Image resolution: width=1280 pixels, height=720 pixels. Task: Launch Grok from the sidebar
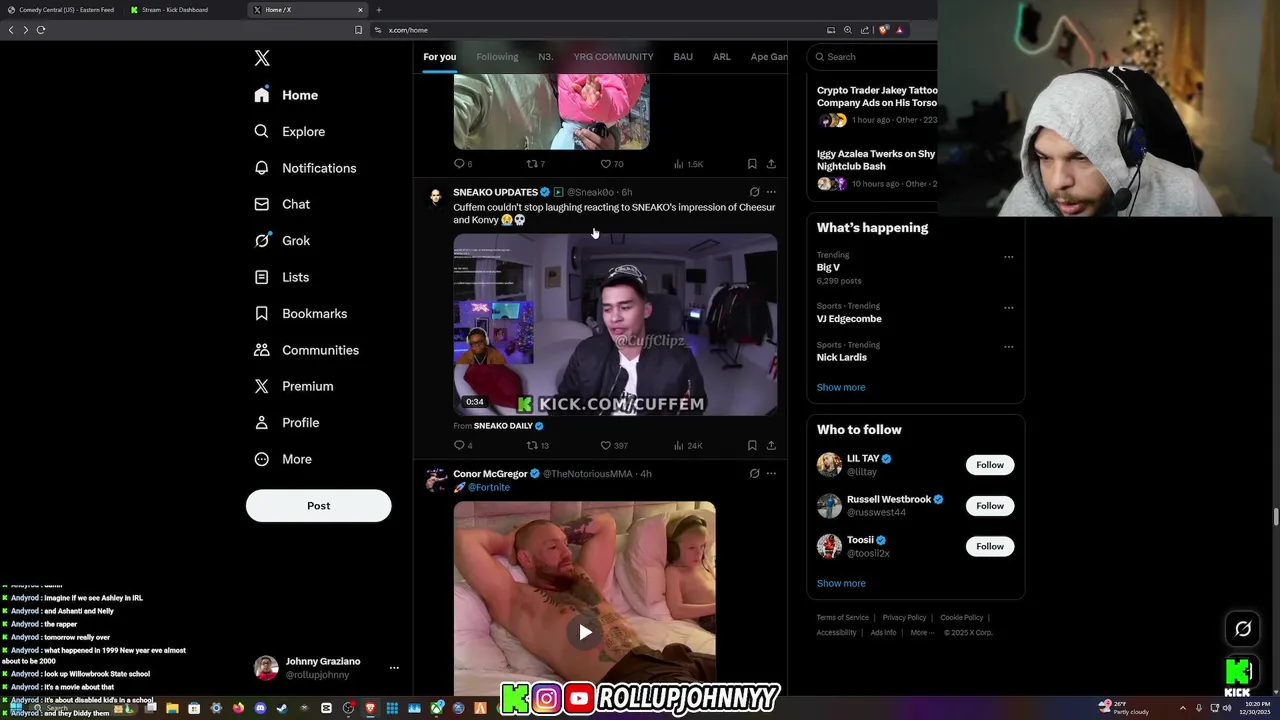click(x=282, y=241)
